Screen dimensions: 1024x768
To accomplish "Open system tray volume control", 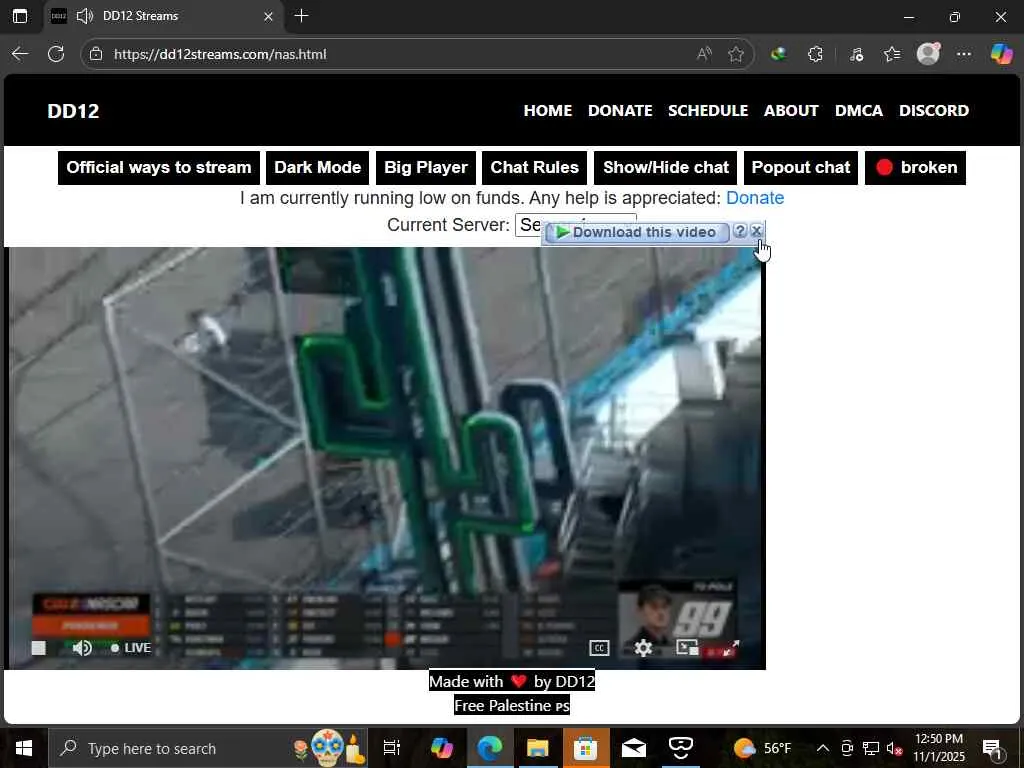I will click(894, 748).
